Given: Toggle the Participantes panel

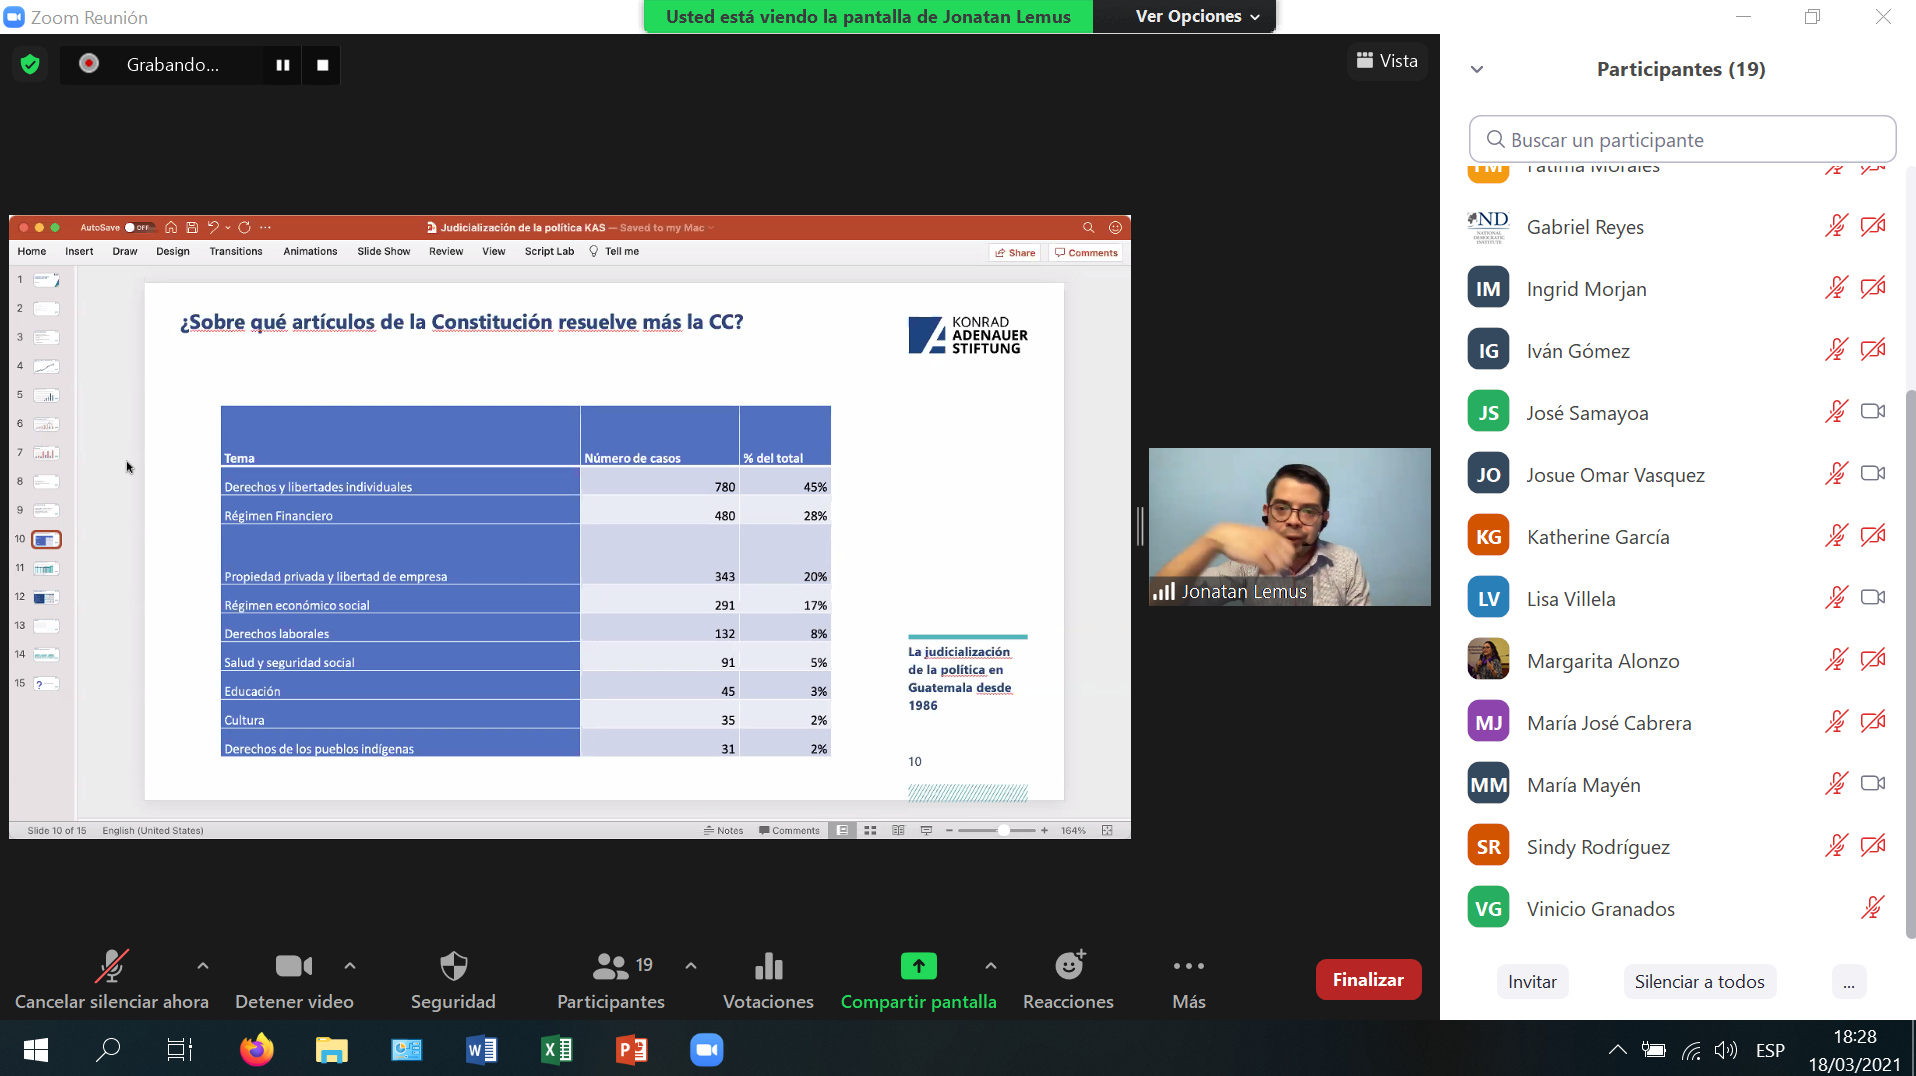Looking at the screenshot, I should (610, 966).
